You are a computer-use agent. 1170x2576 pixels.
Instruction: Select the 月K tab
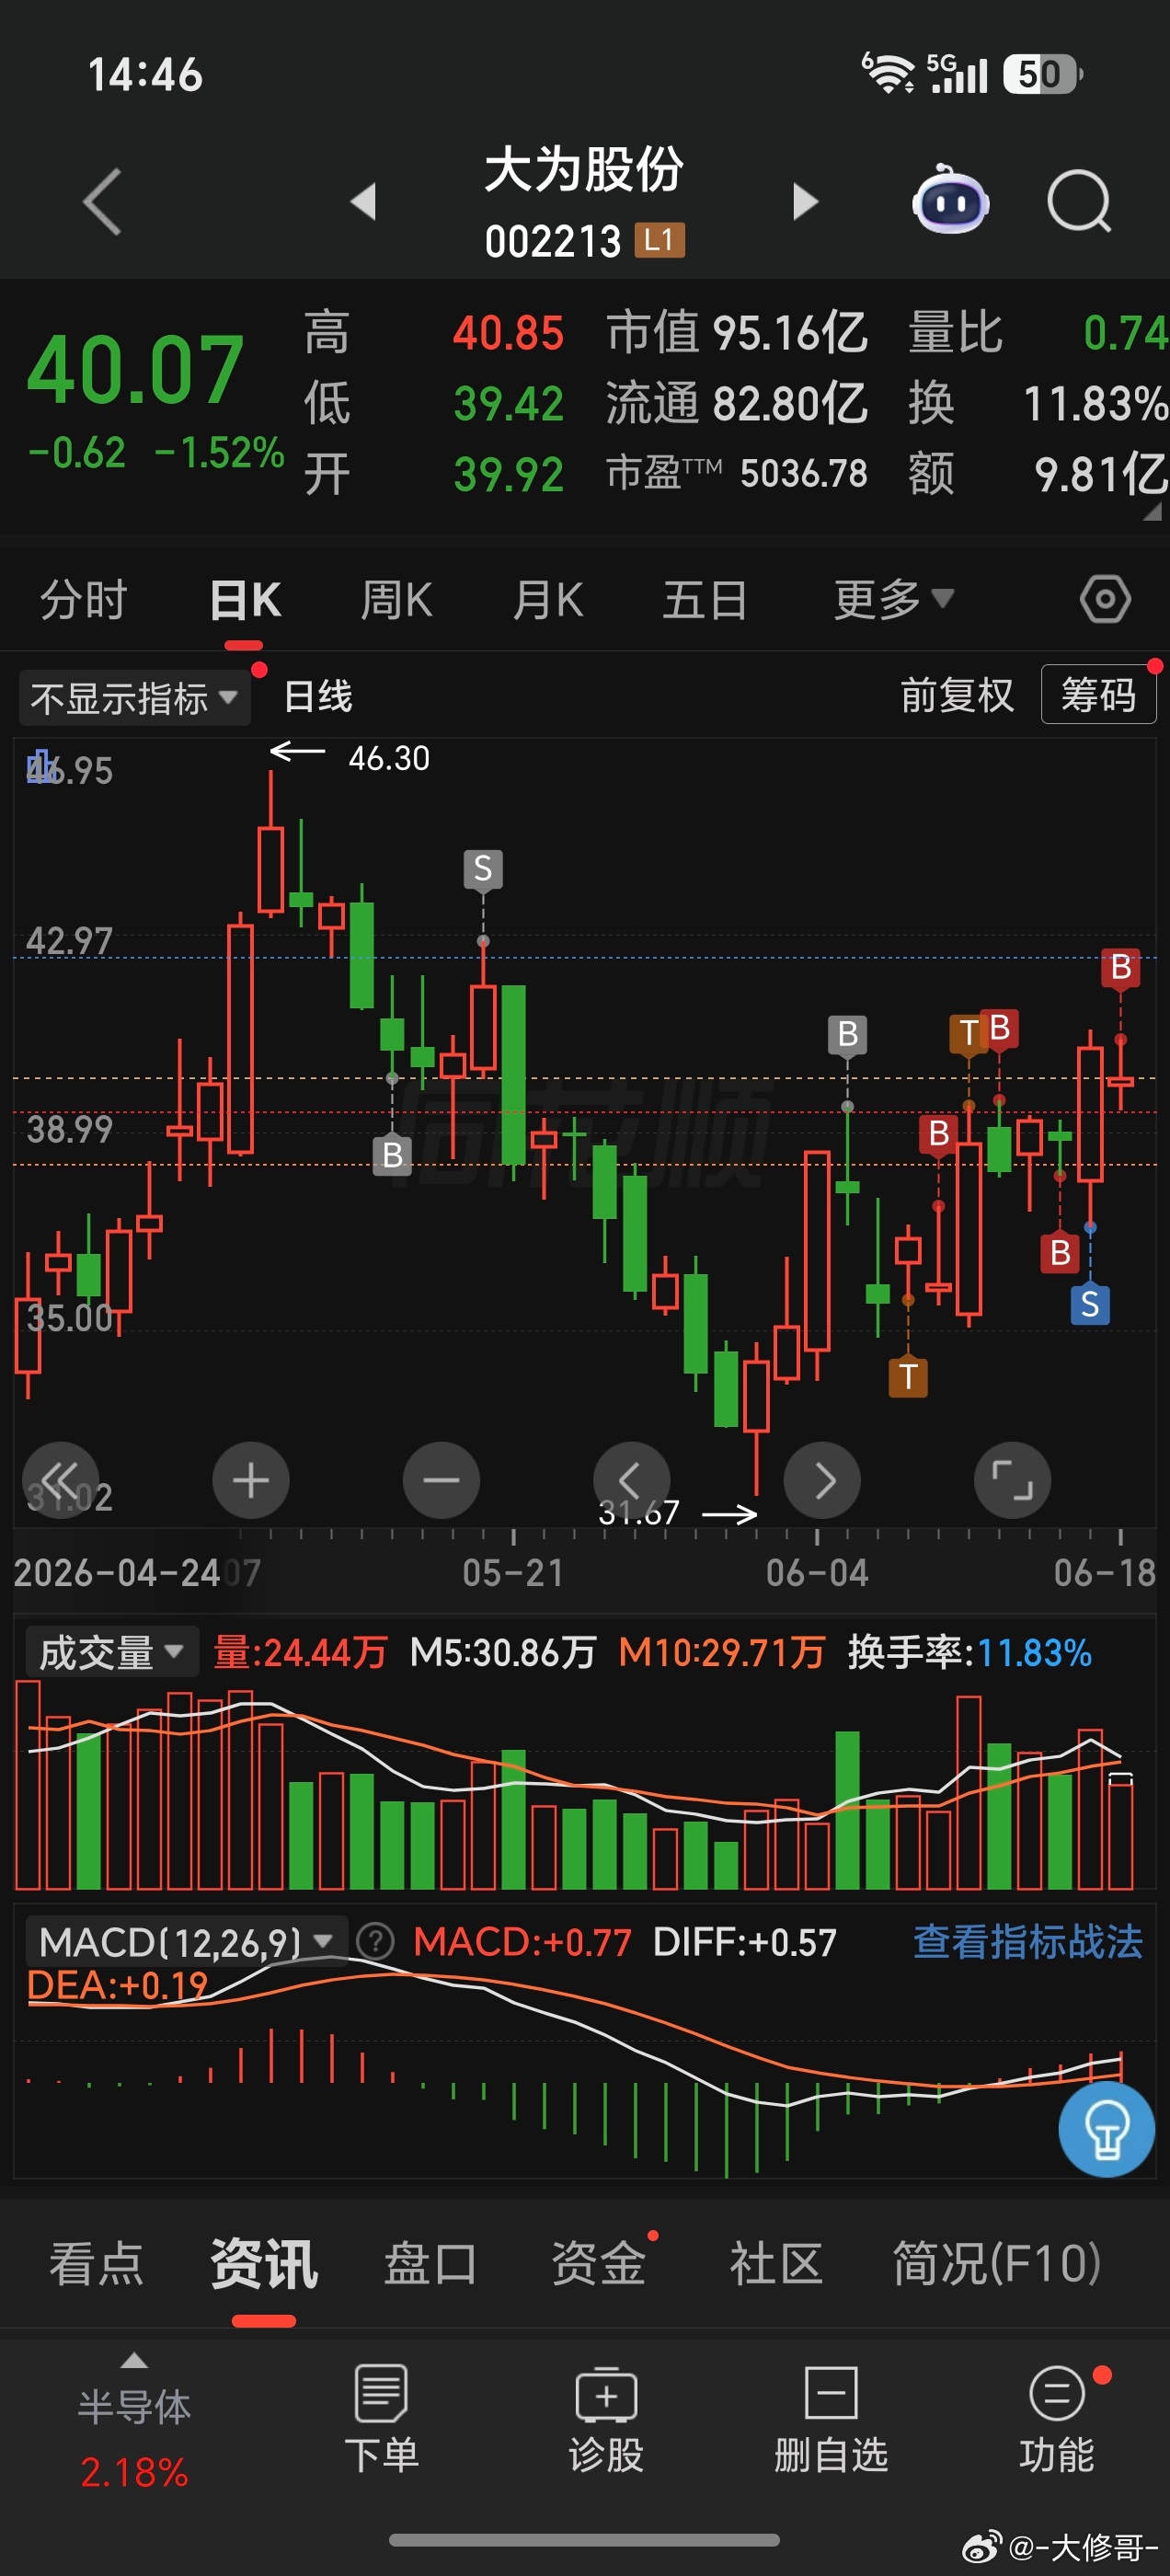point(548,600)
